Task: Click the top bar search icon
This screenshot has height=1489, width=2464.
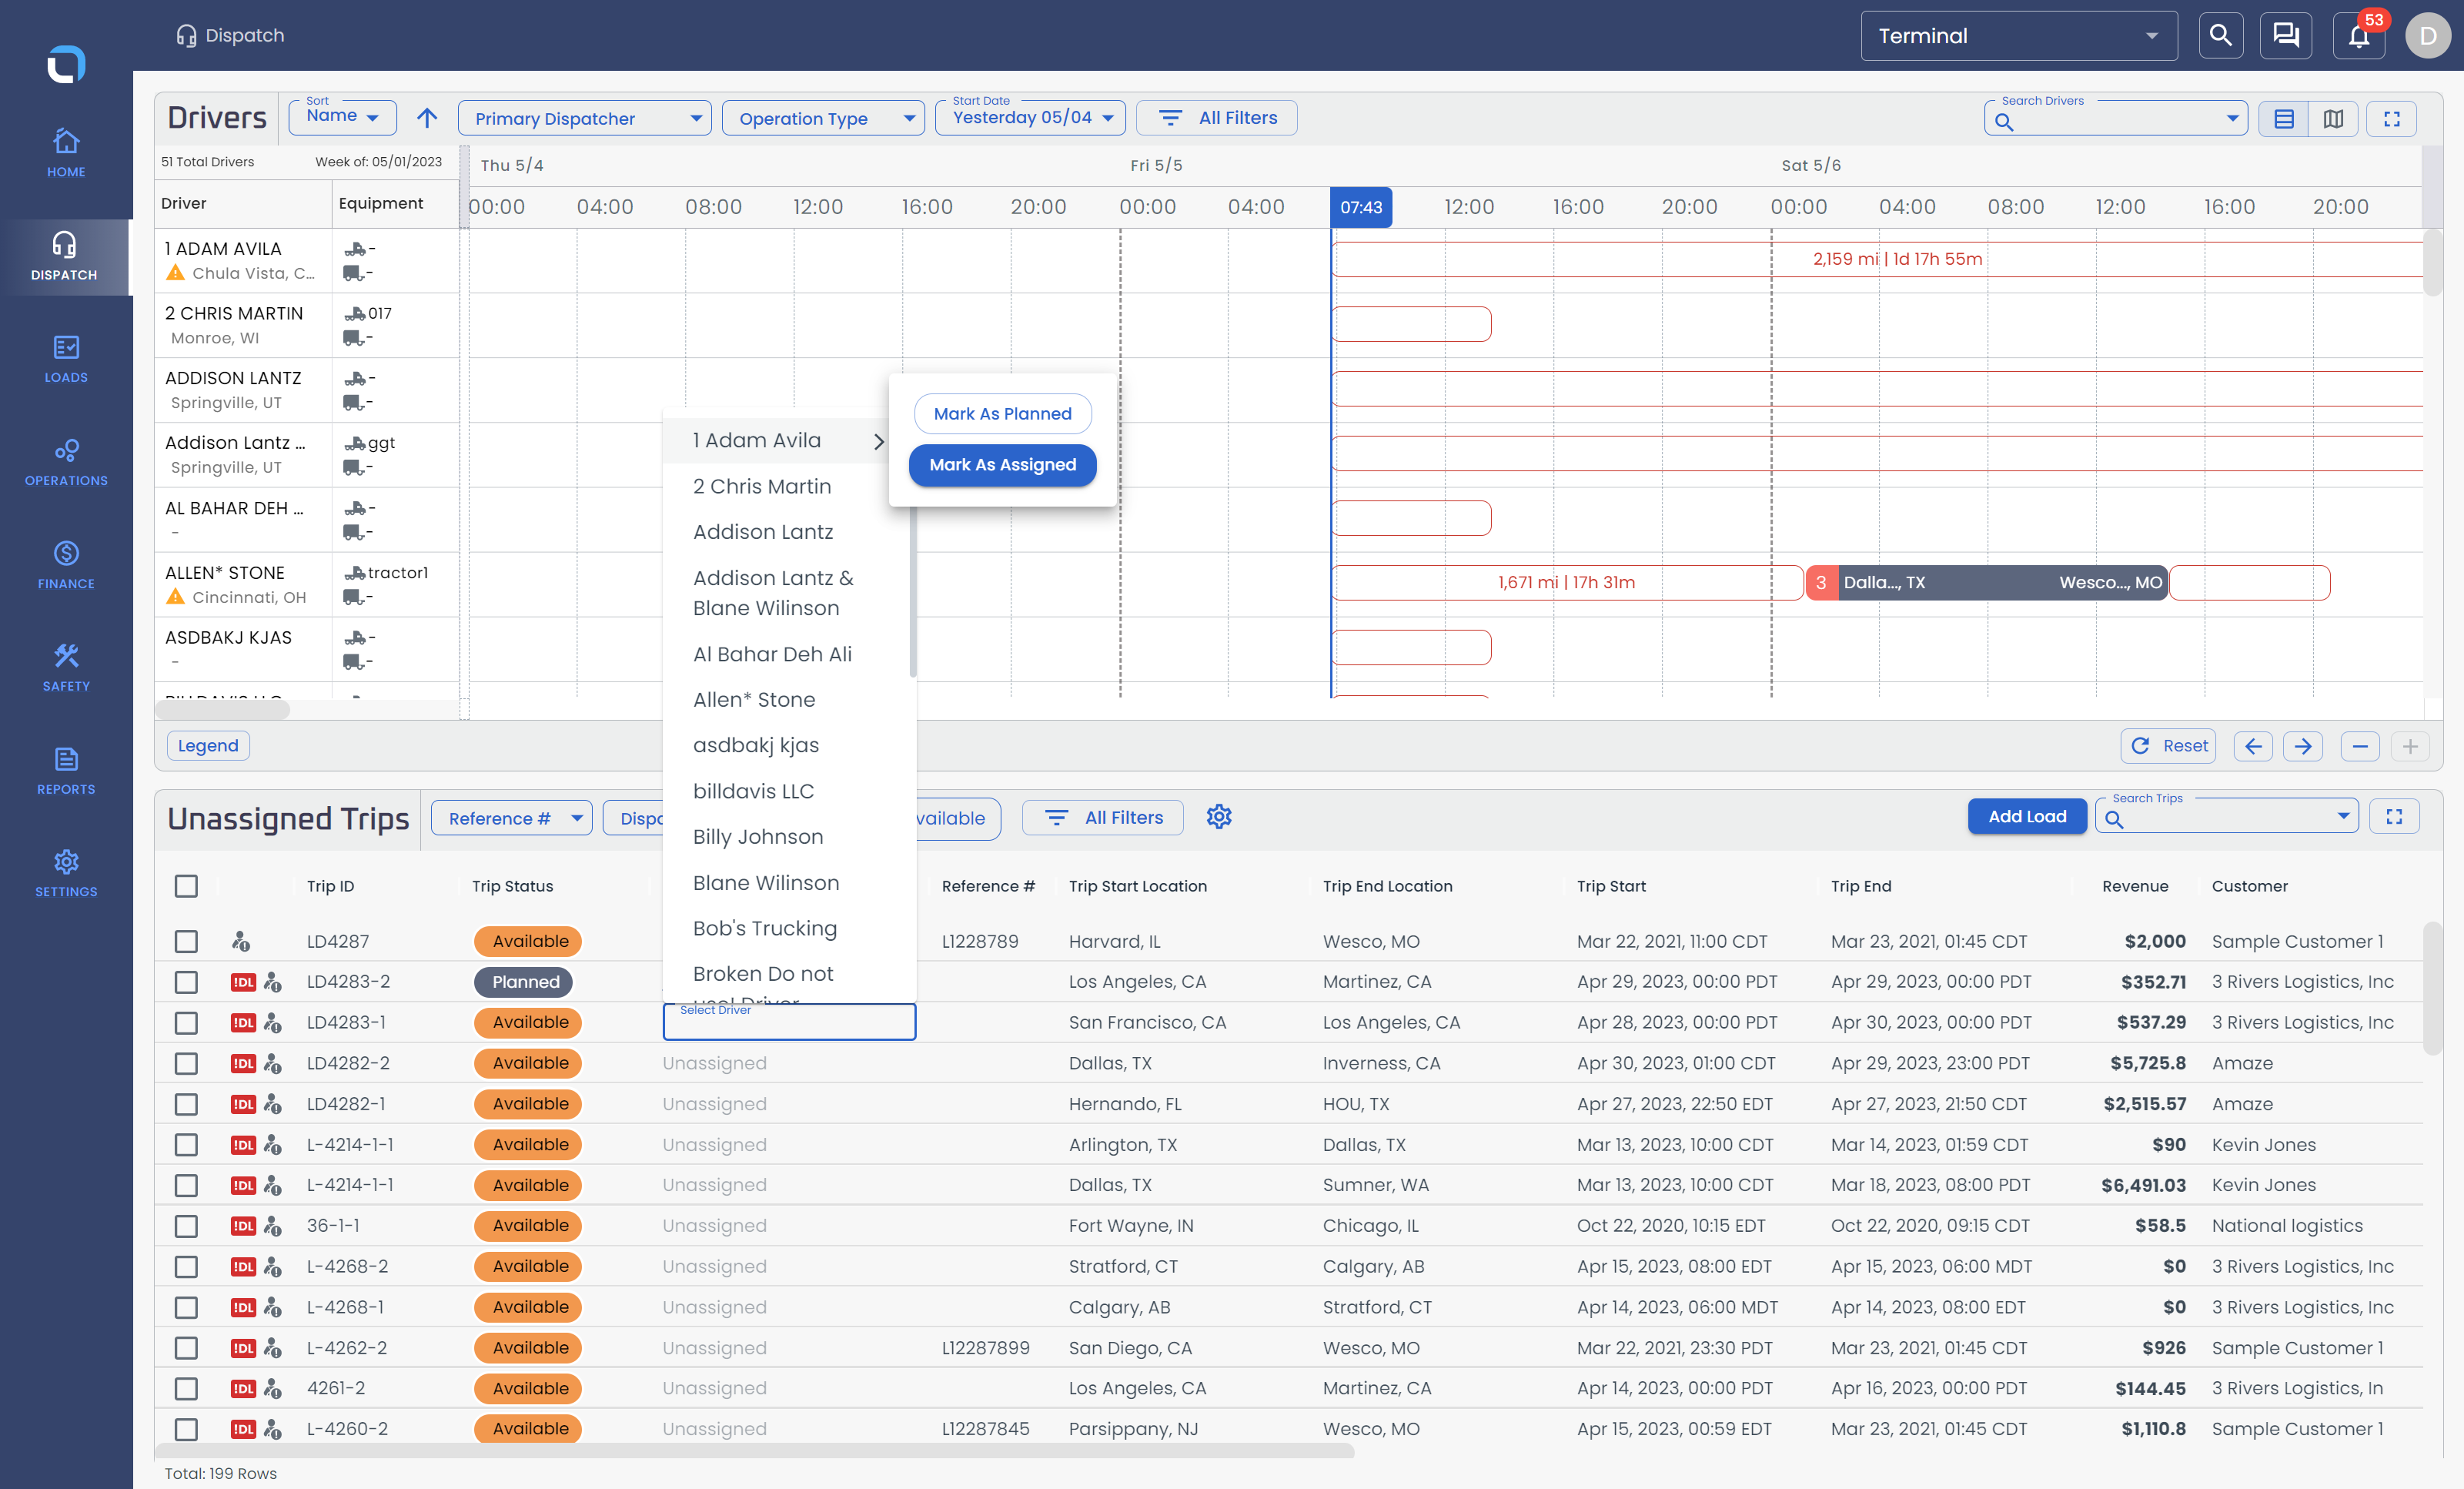Action: click(x=2220, y=36)
